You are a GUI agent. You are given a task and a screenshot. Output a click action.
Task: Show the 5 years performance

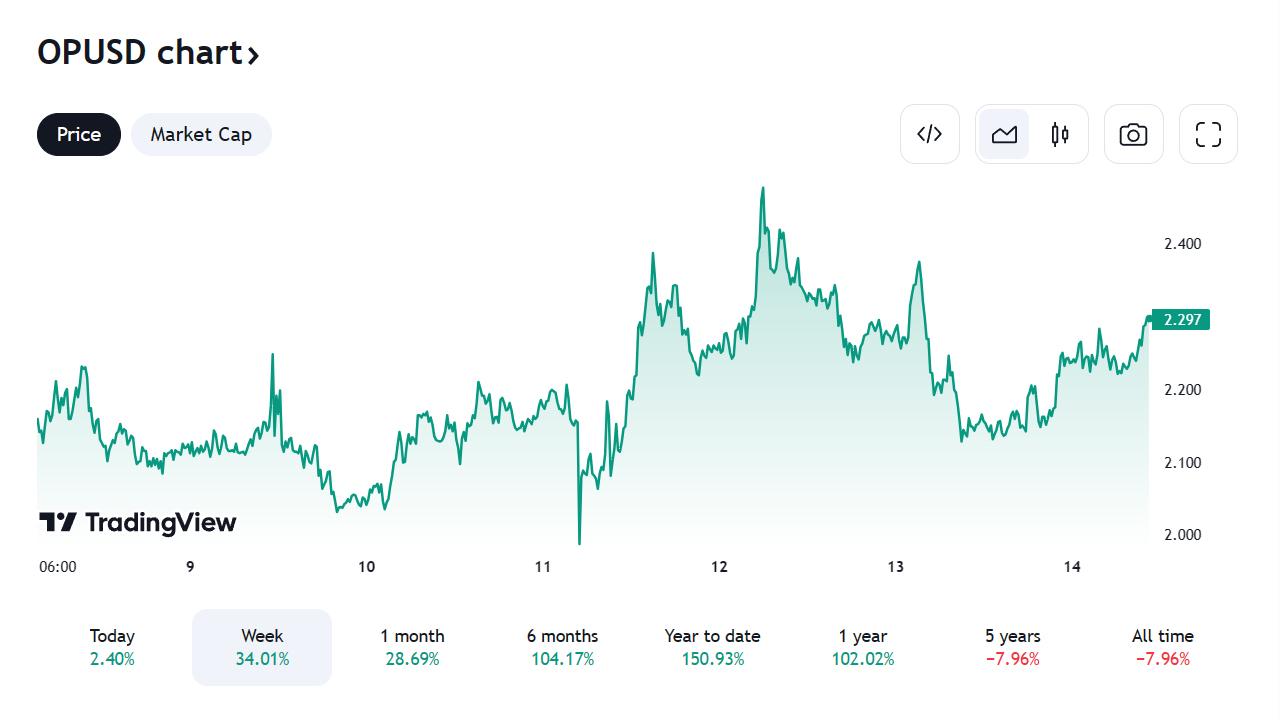click(x=1012, y=647)
